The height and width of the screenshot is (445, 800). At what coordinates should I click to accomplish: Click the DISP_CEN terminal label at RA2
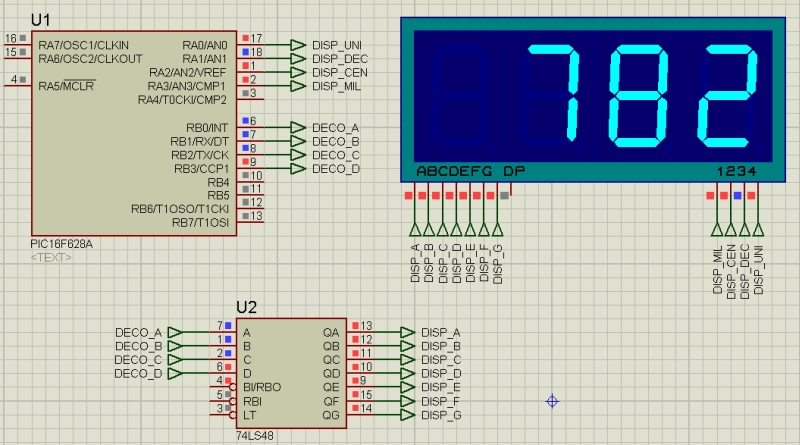click(x=340, y=72)
